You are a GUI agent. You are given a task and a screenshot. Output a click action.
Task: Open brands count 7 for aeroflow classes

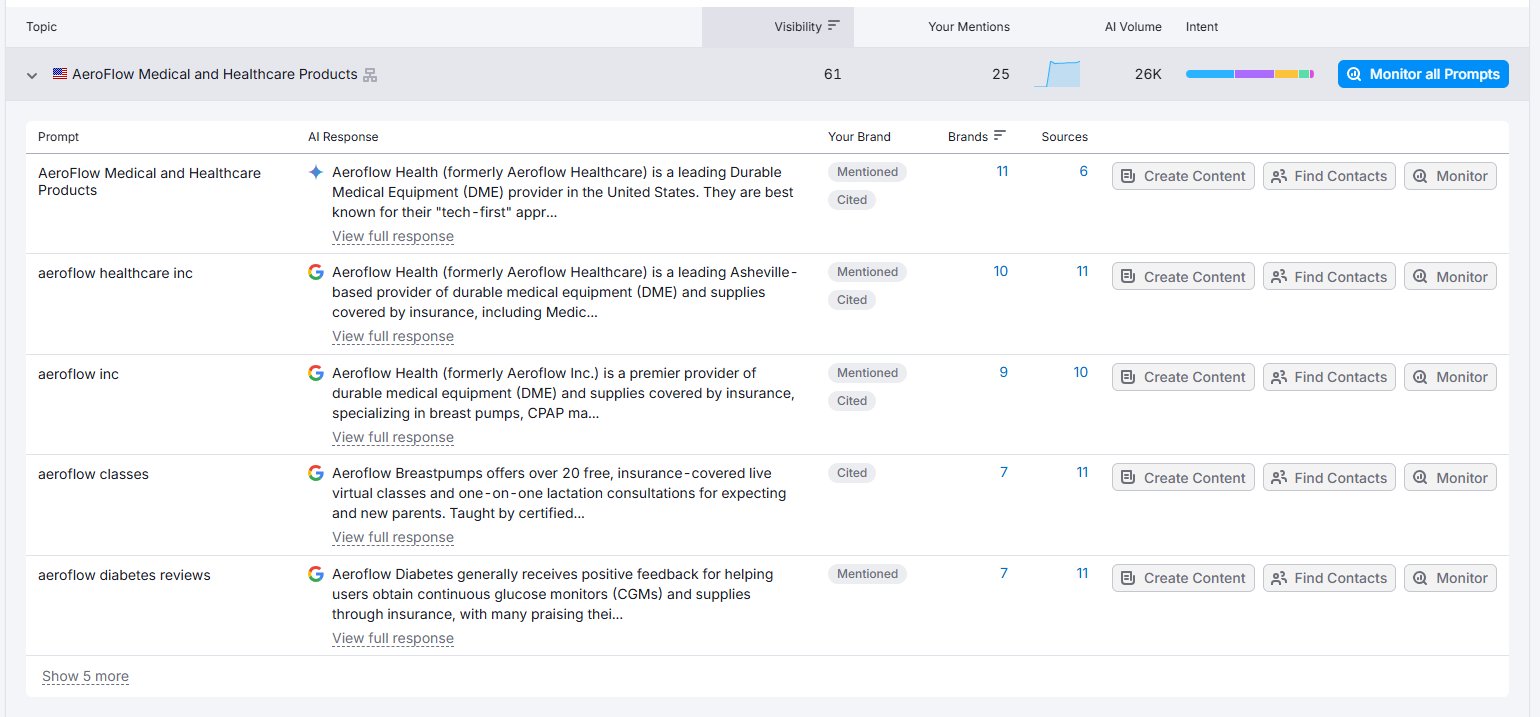click(1004, 472)
